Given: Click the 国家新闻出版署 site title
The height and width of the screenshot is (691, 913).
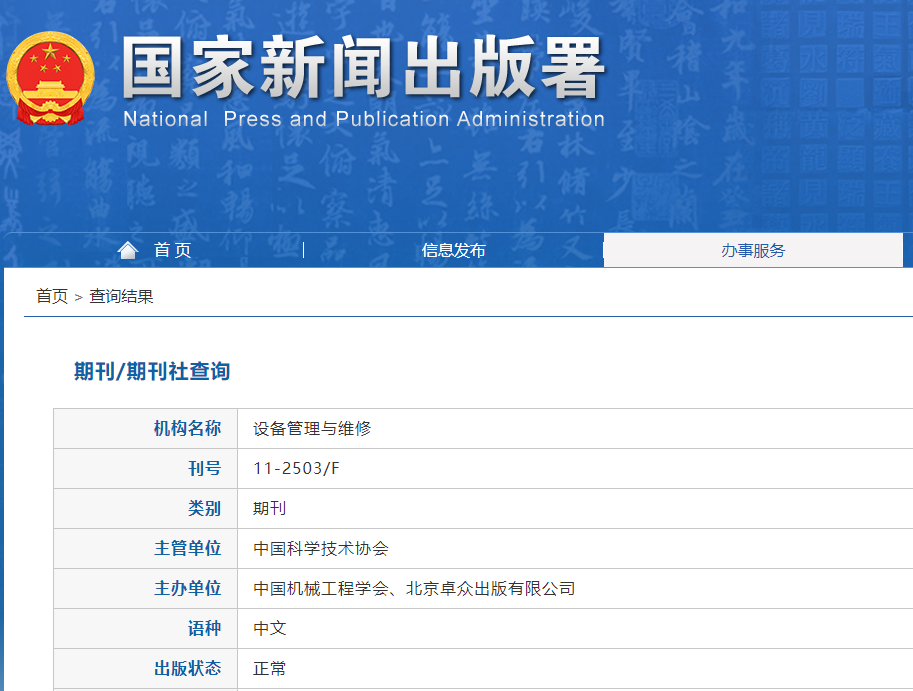Looking at the screenshot, I should [363, 70].
